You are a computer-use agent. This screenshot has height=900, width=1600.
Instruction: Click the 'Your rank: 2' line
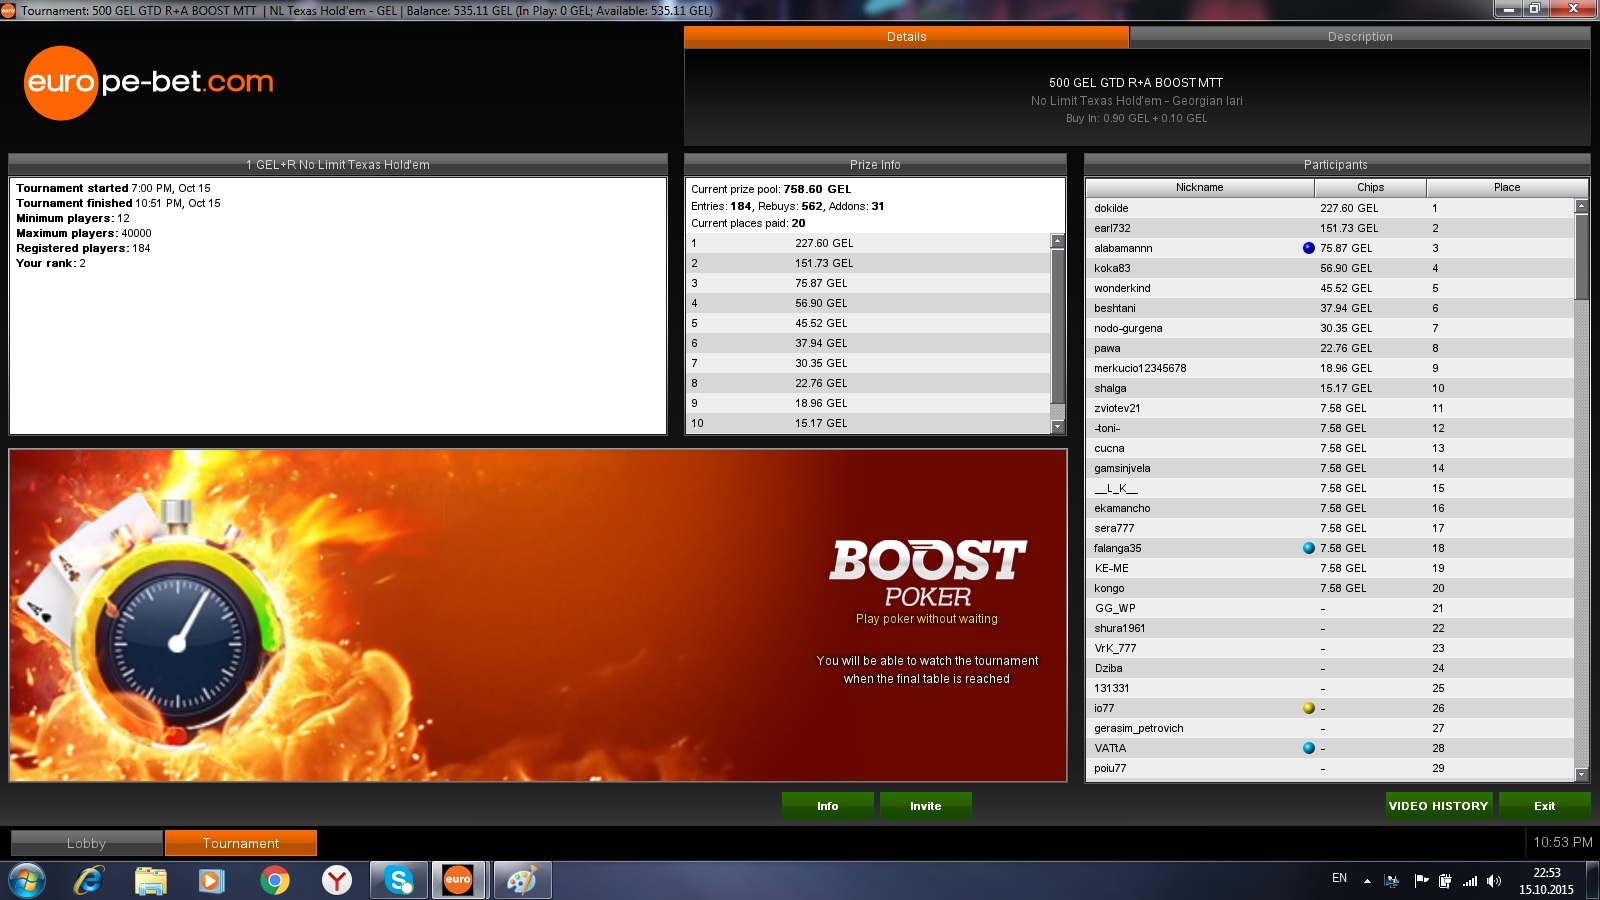[51, 263]
